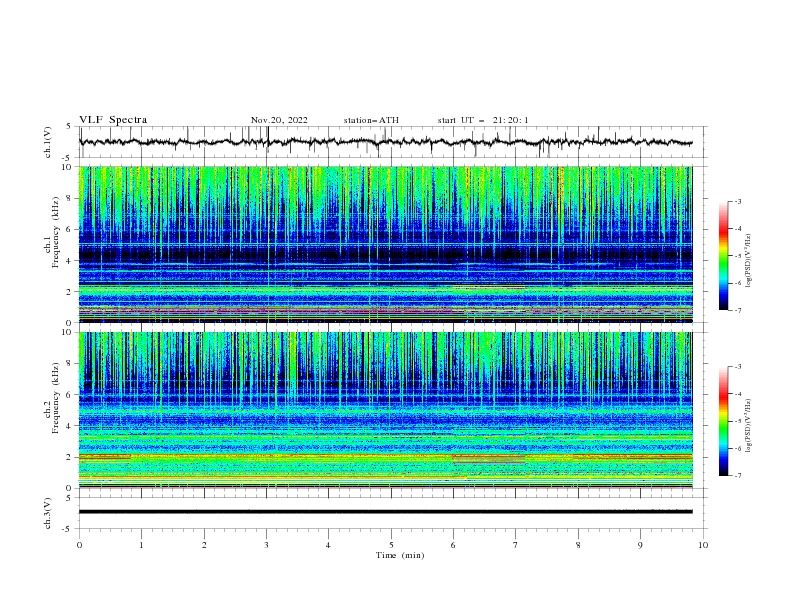Click the time axis tick label '3'

point(267,545)
